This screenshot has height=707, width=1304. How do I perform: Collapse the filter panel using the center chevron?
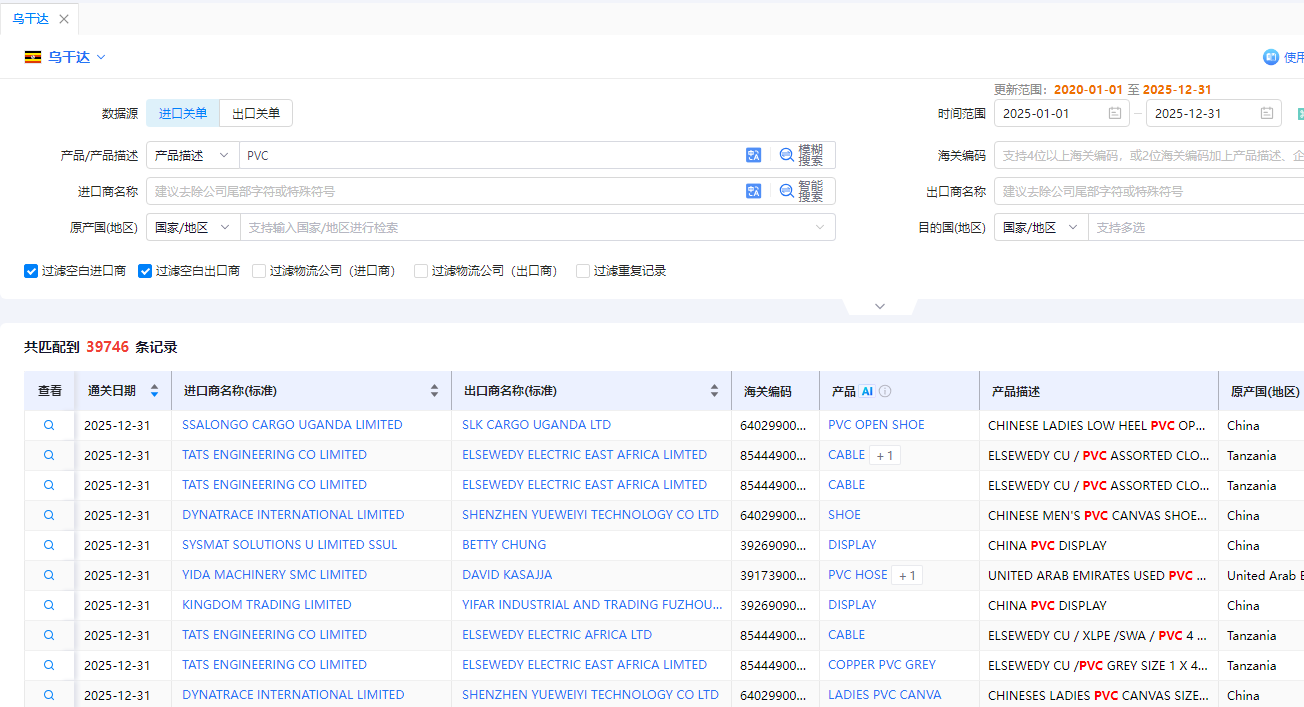pyautogui.click(x=879, y=306)
